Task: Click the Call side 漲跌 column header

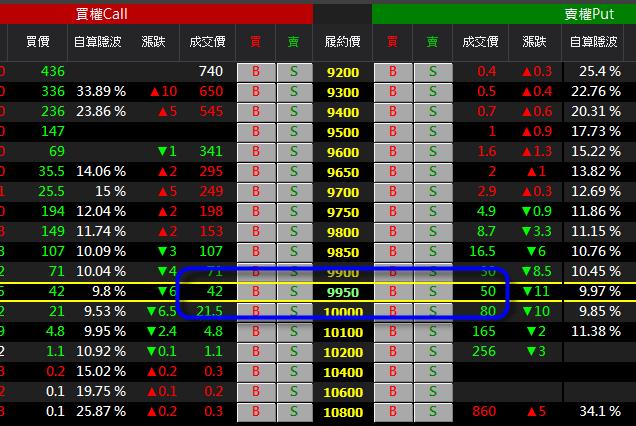Action: (154, 42)
